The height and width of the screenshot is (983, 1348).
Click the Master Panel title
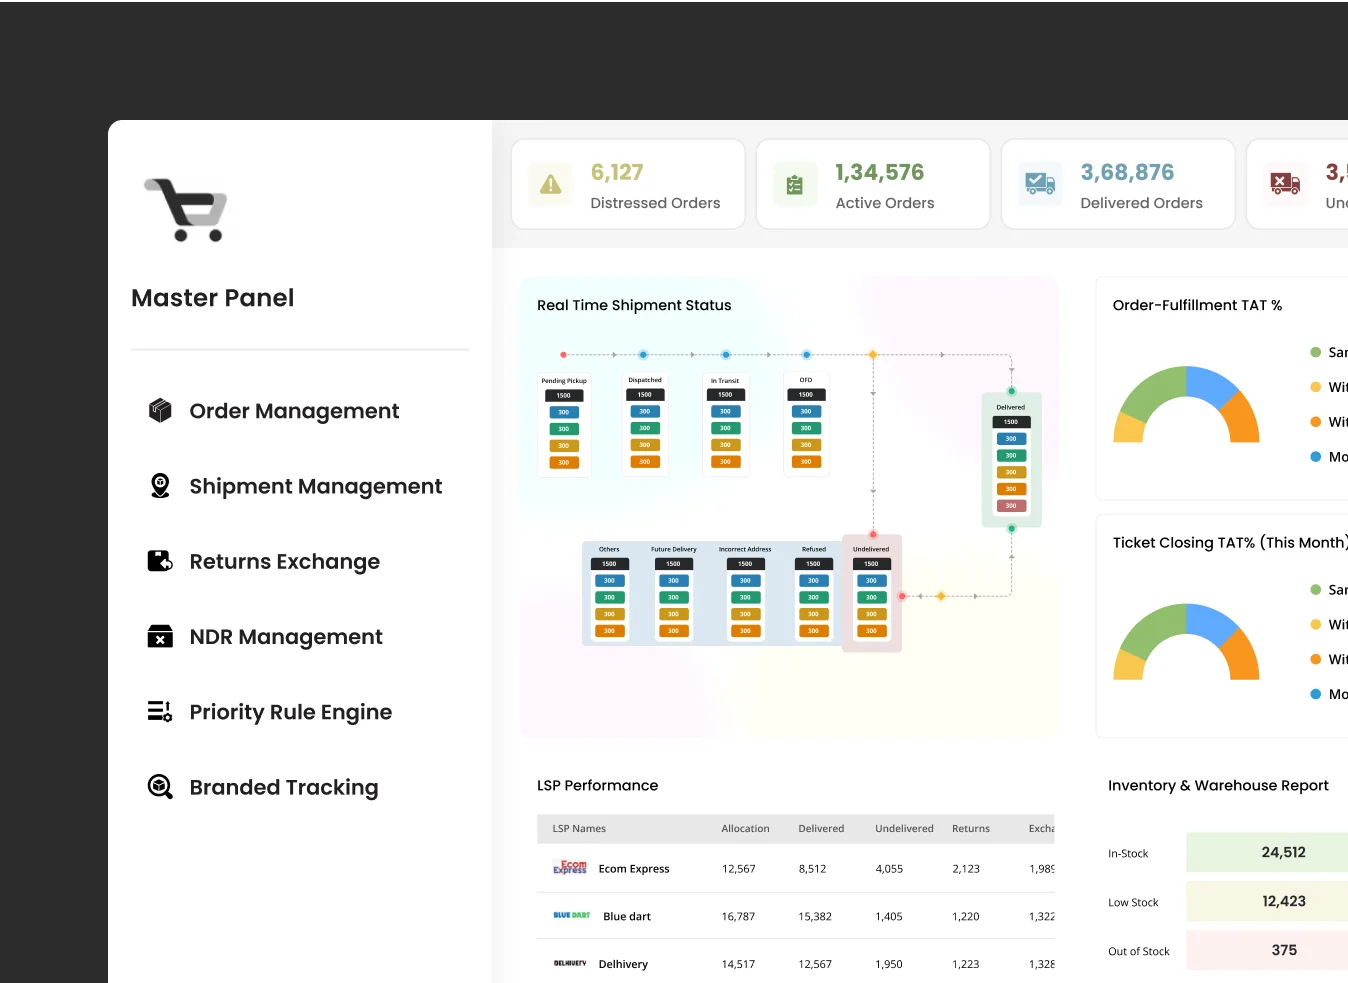click(x=213, y=298)
